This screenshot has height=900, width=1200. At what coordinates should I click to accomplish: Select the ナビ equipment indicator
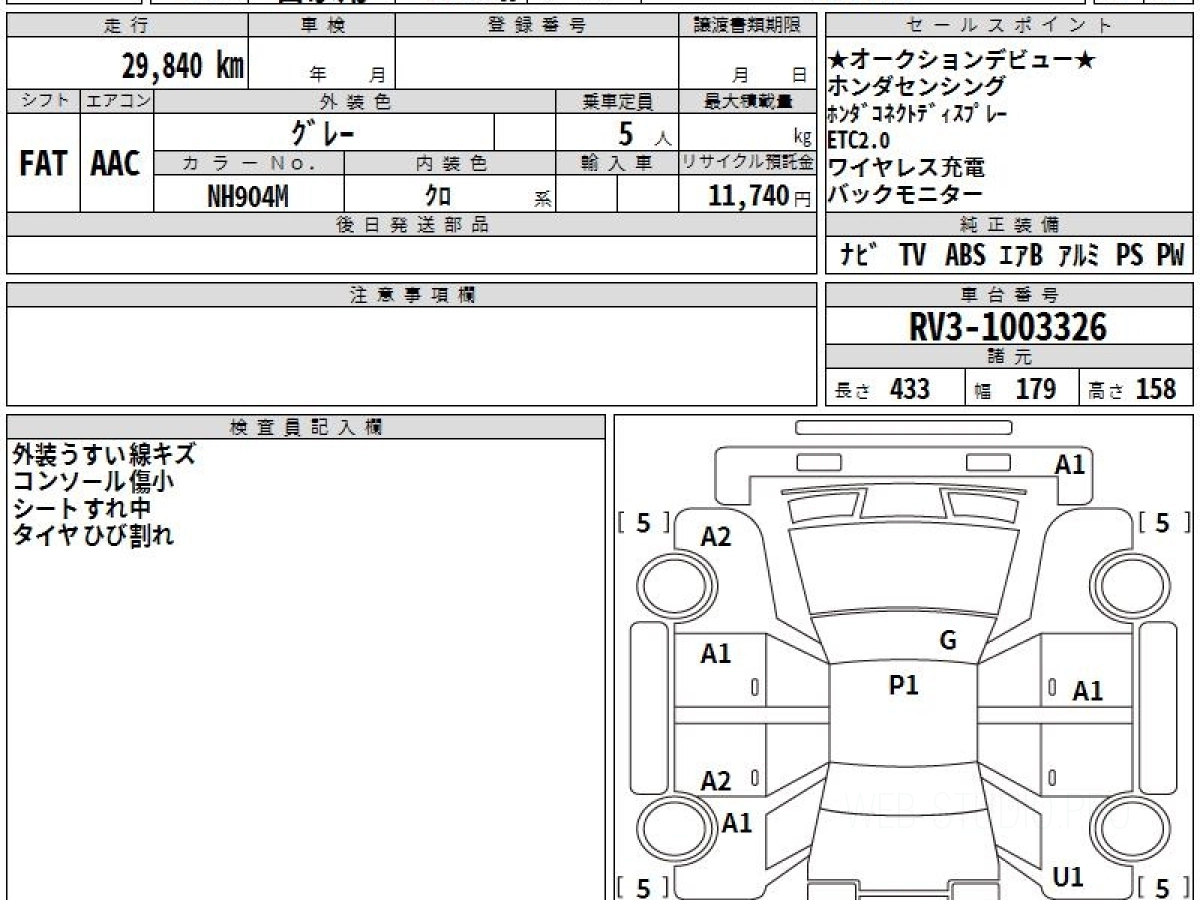[859, 255]
